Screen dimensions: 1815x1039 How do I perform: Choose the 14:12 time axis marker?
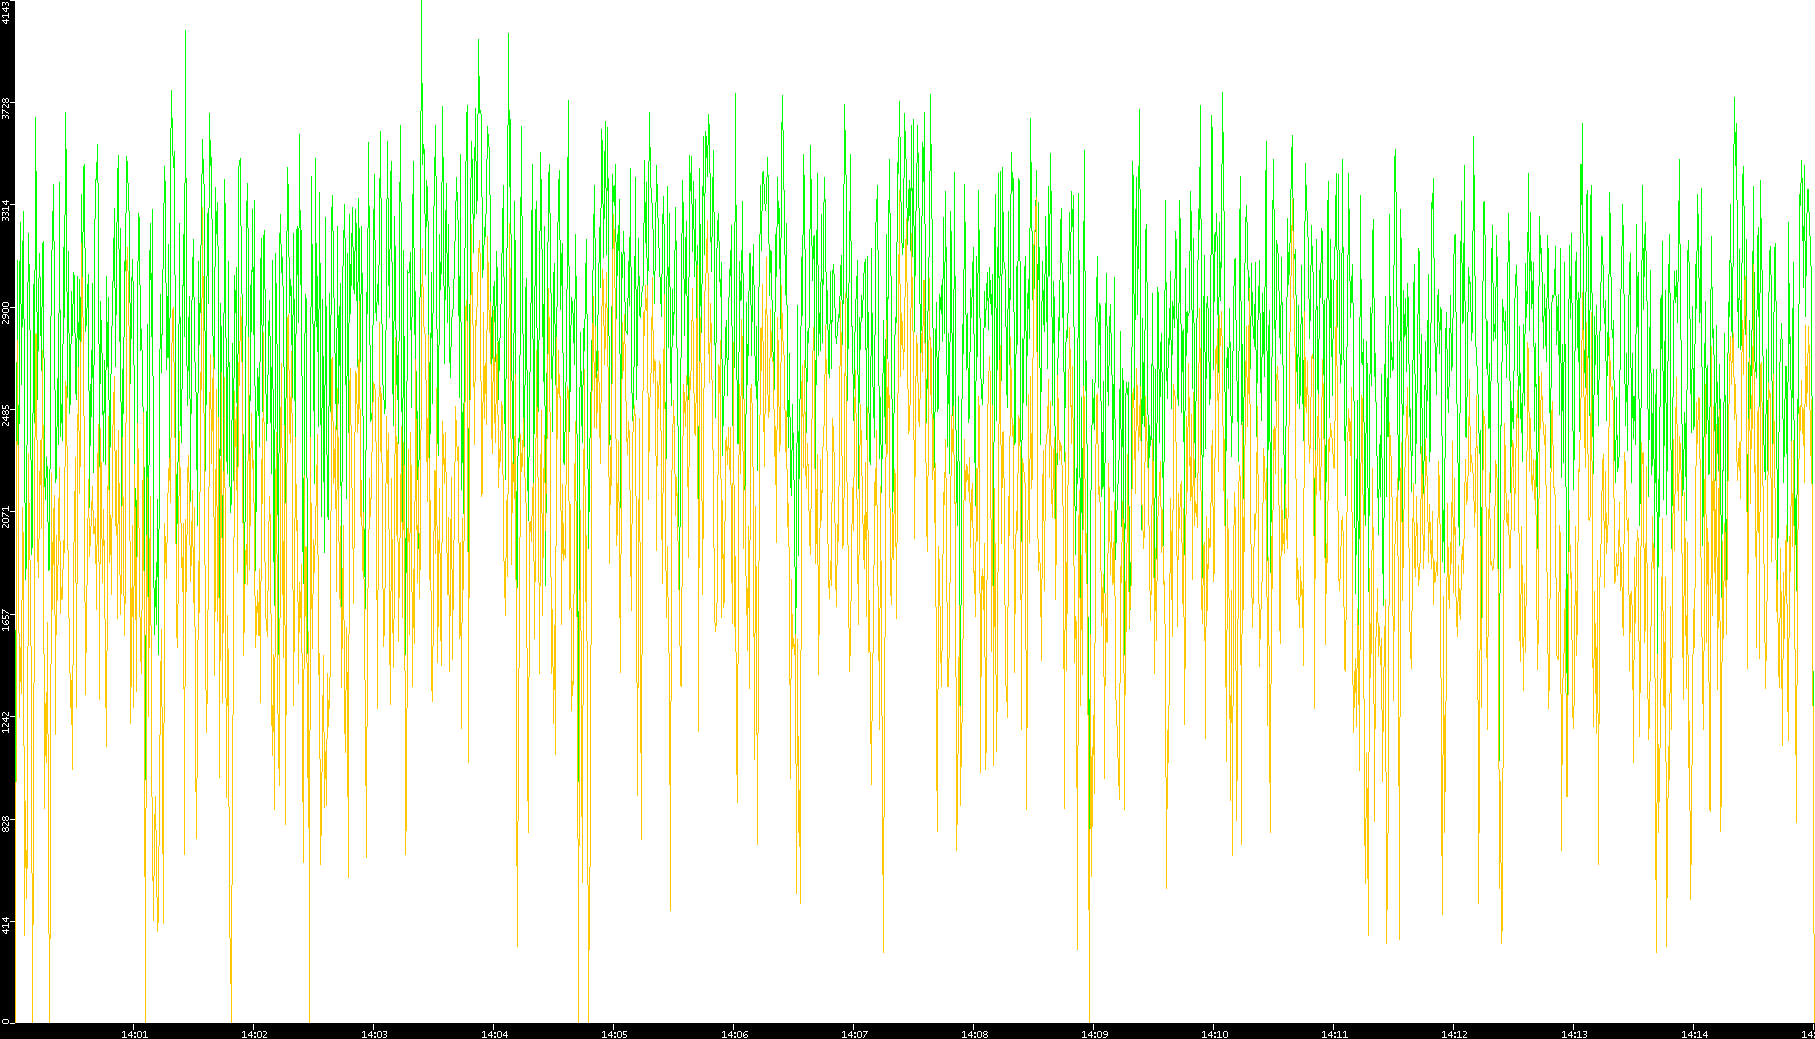1454,1033
